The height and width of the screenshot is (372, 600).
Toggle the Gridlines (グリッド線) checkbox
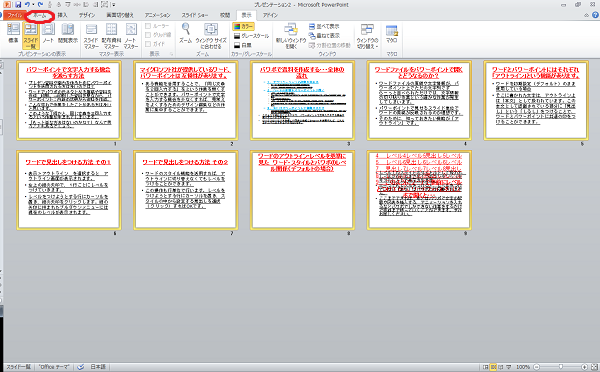tap(148, 35)
